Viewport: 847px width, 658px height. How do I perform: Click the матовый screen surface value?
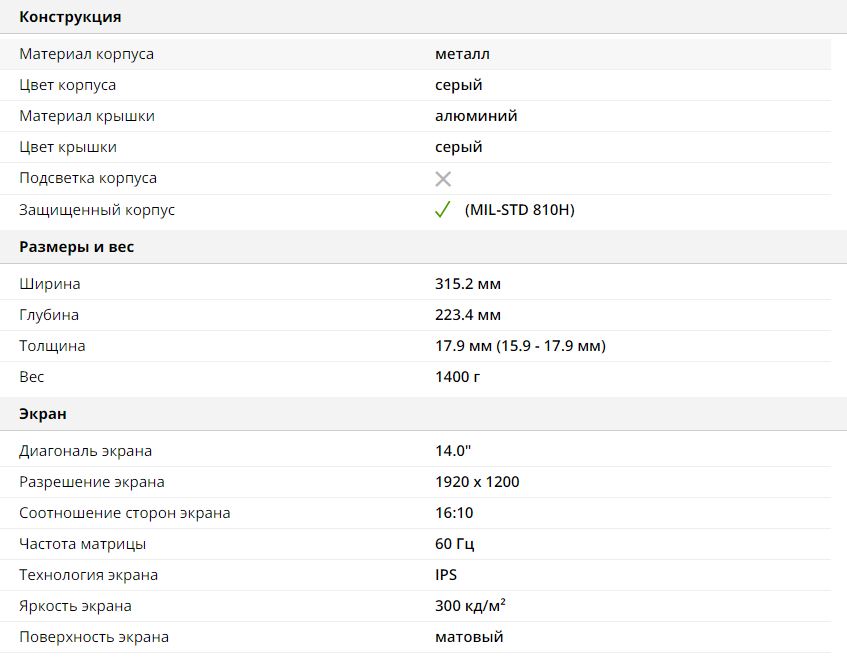coord(469,637)
